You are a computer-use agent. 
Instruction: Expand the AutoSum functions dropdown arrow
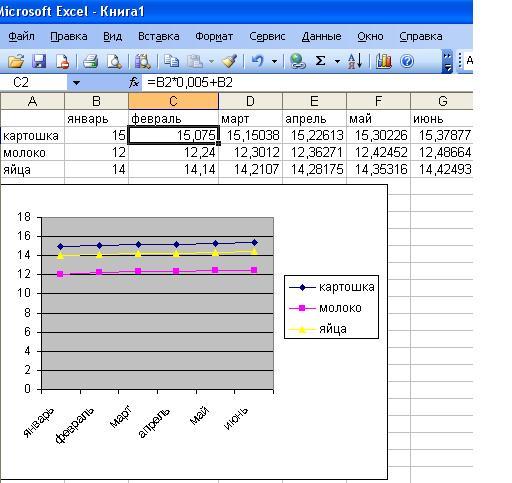(x=337, y=61)
